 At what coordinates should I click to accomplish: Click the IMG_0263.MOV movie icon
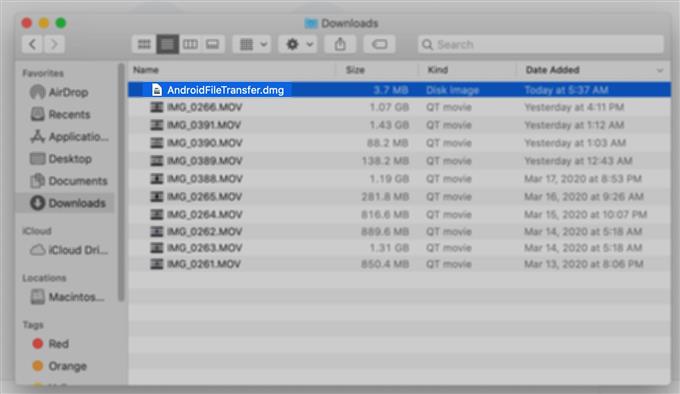point(157,248)
